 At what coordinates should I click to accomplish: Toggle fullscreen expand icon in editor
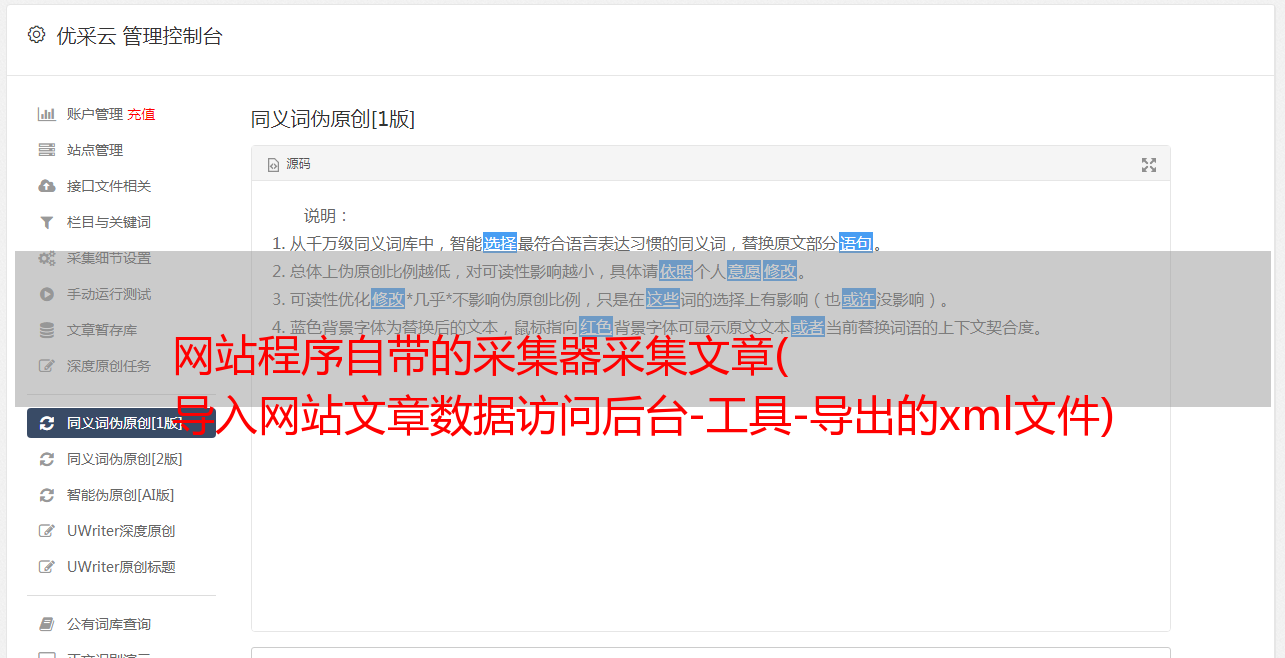1149,165
